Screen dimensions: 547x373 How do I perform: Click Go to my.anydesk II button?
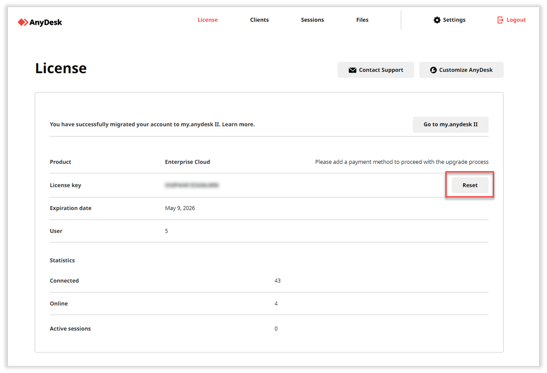coord(450,125)
